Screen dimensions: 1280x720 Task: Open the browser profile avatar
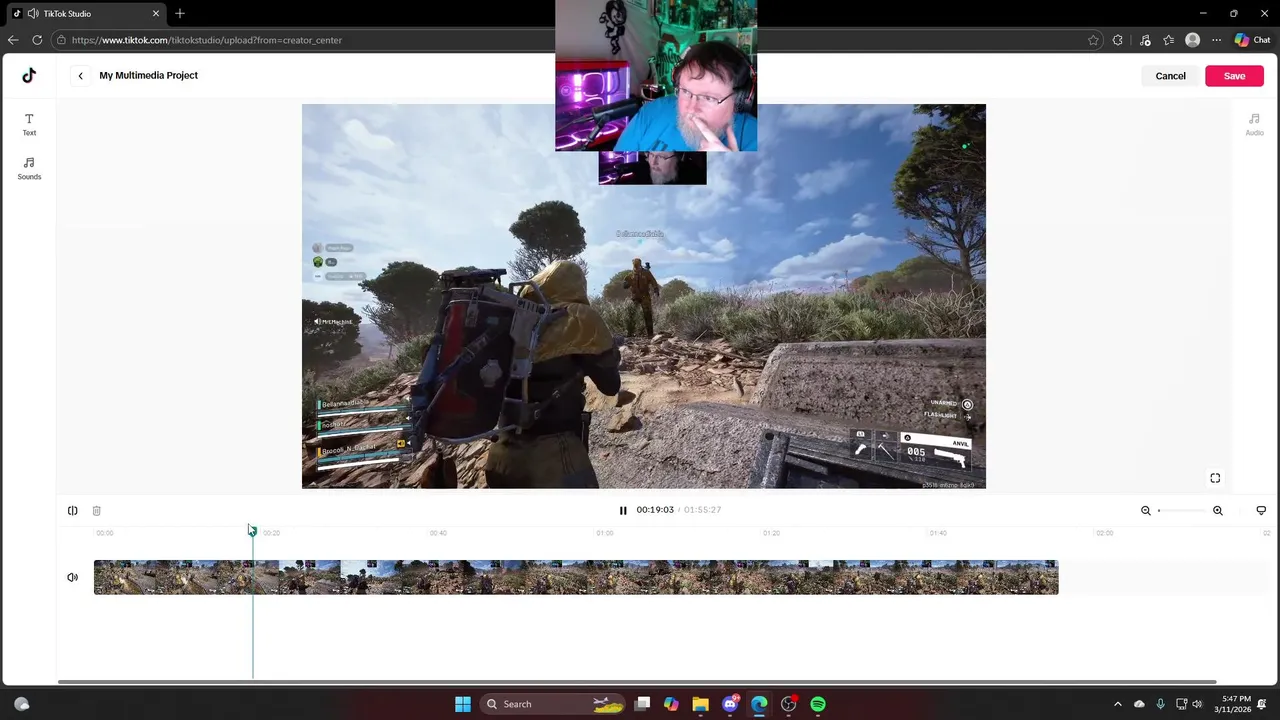(1192, 40)
